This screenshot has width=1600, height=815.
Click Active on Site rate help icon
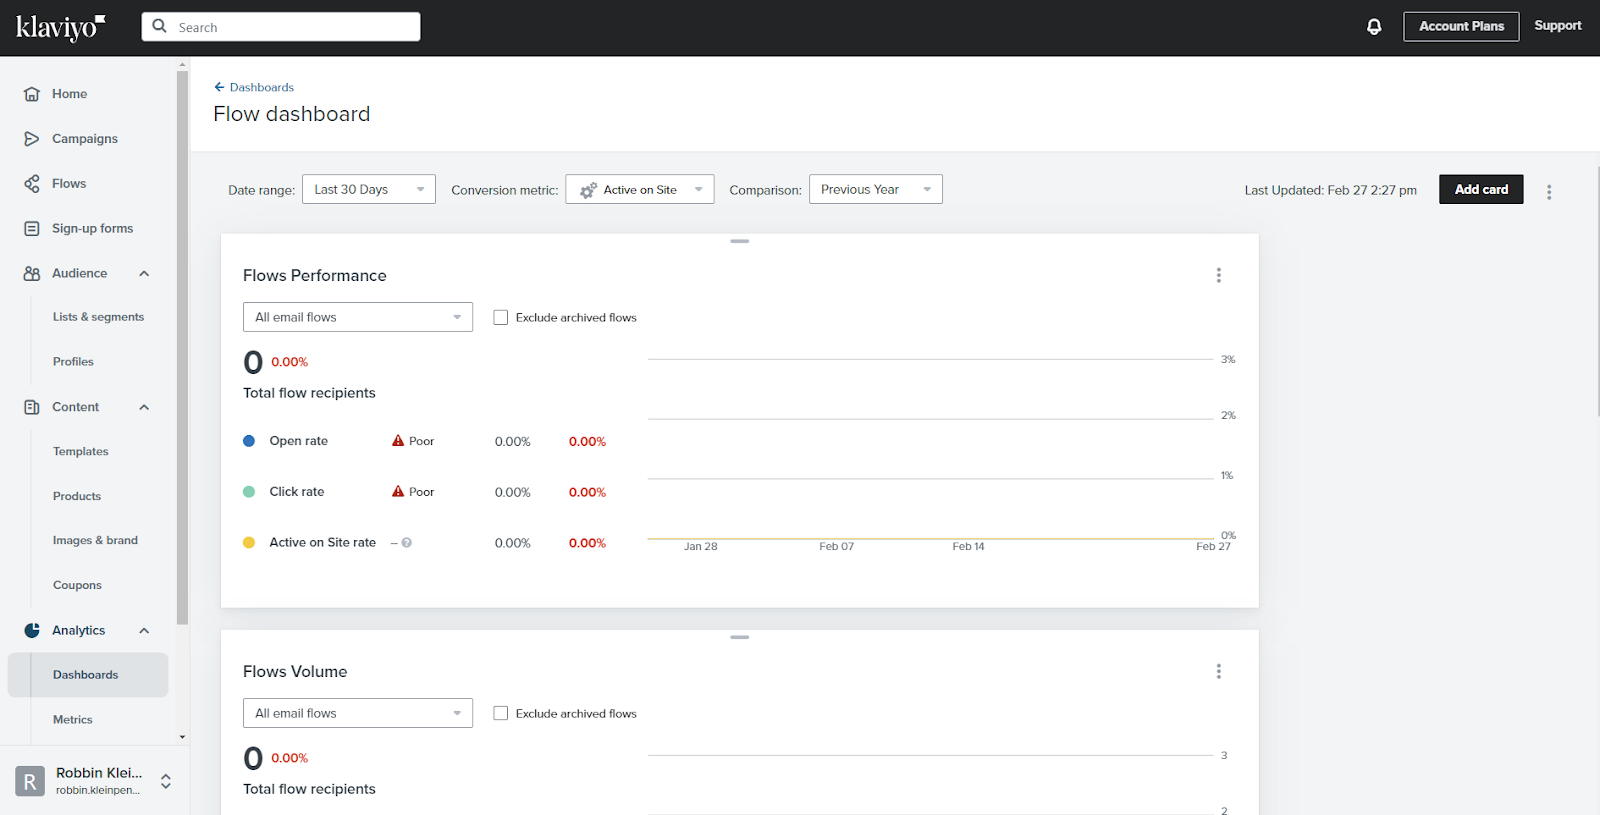tap(407, 543)
